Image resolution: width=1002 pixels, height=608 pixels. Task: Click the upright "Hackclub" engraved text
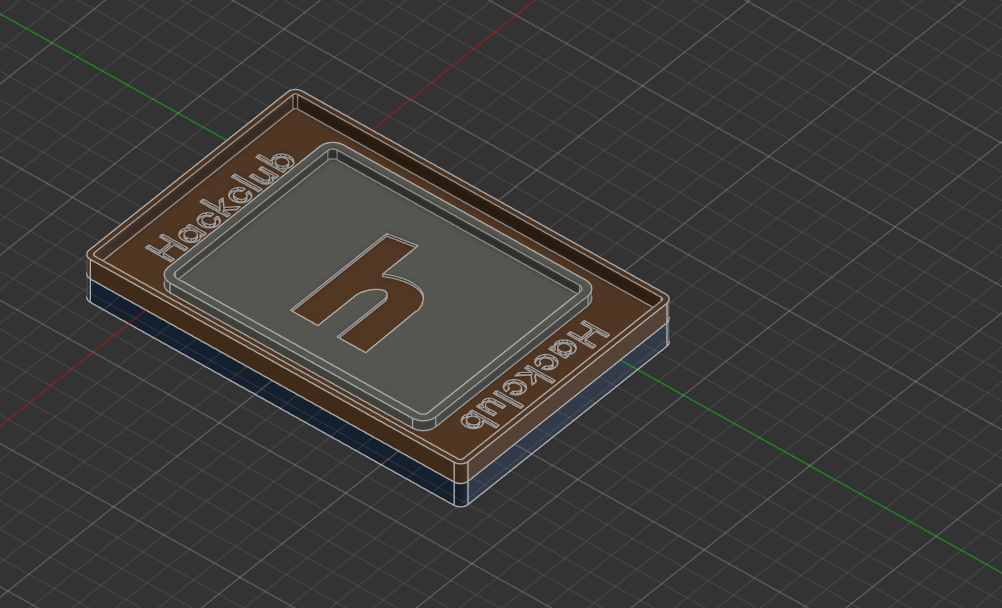click(220, 206)
